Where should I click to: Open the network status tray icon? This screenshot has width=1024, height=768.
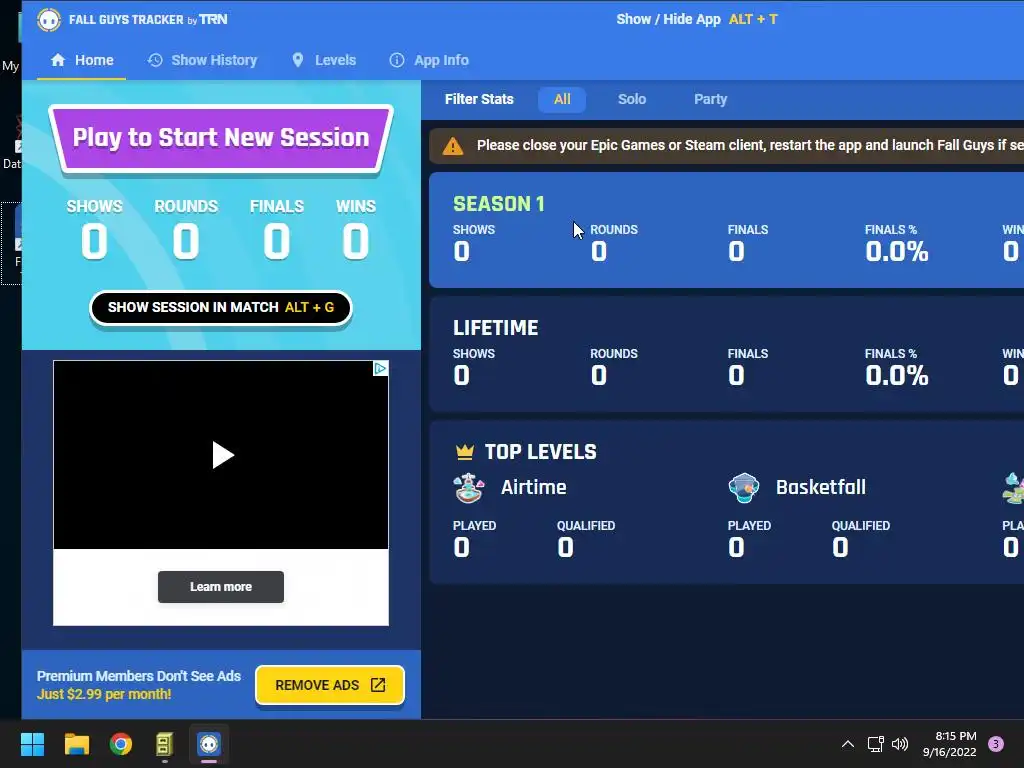tap(875, 744)
